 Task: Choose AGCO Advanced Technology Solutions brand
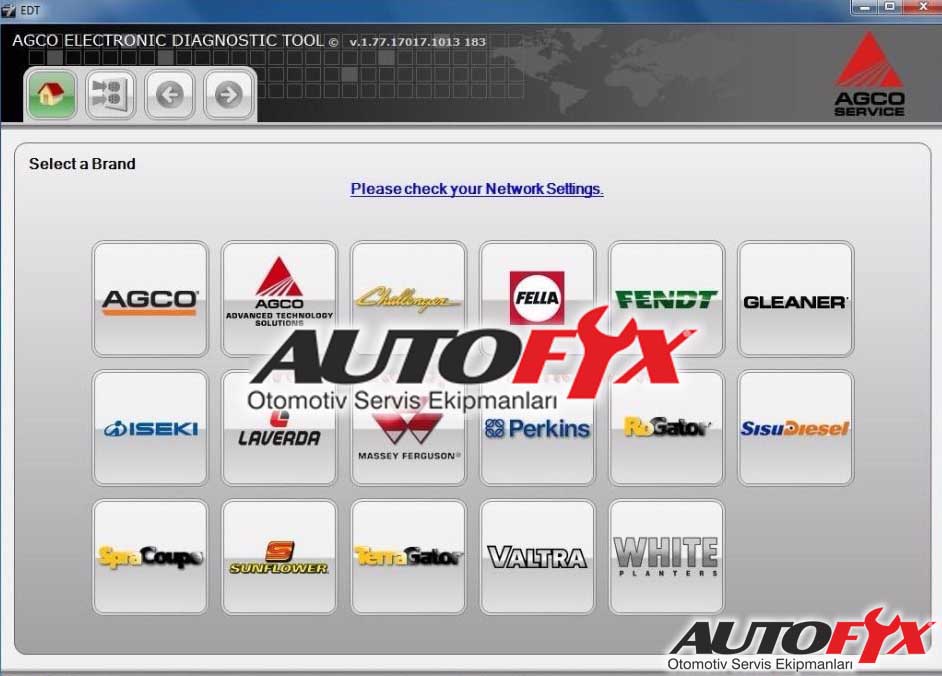279,299
